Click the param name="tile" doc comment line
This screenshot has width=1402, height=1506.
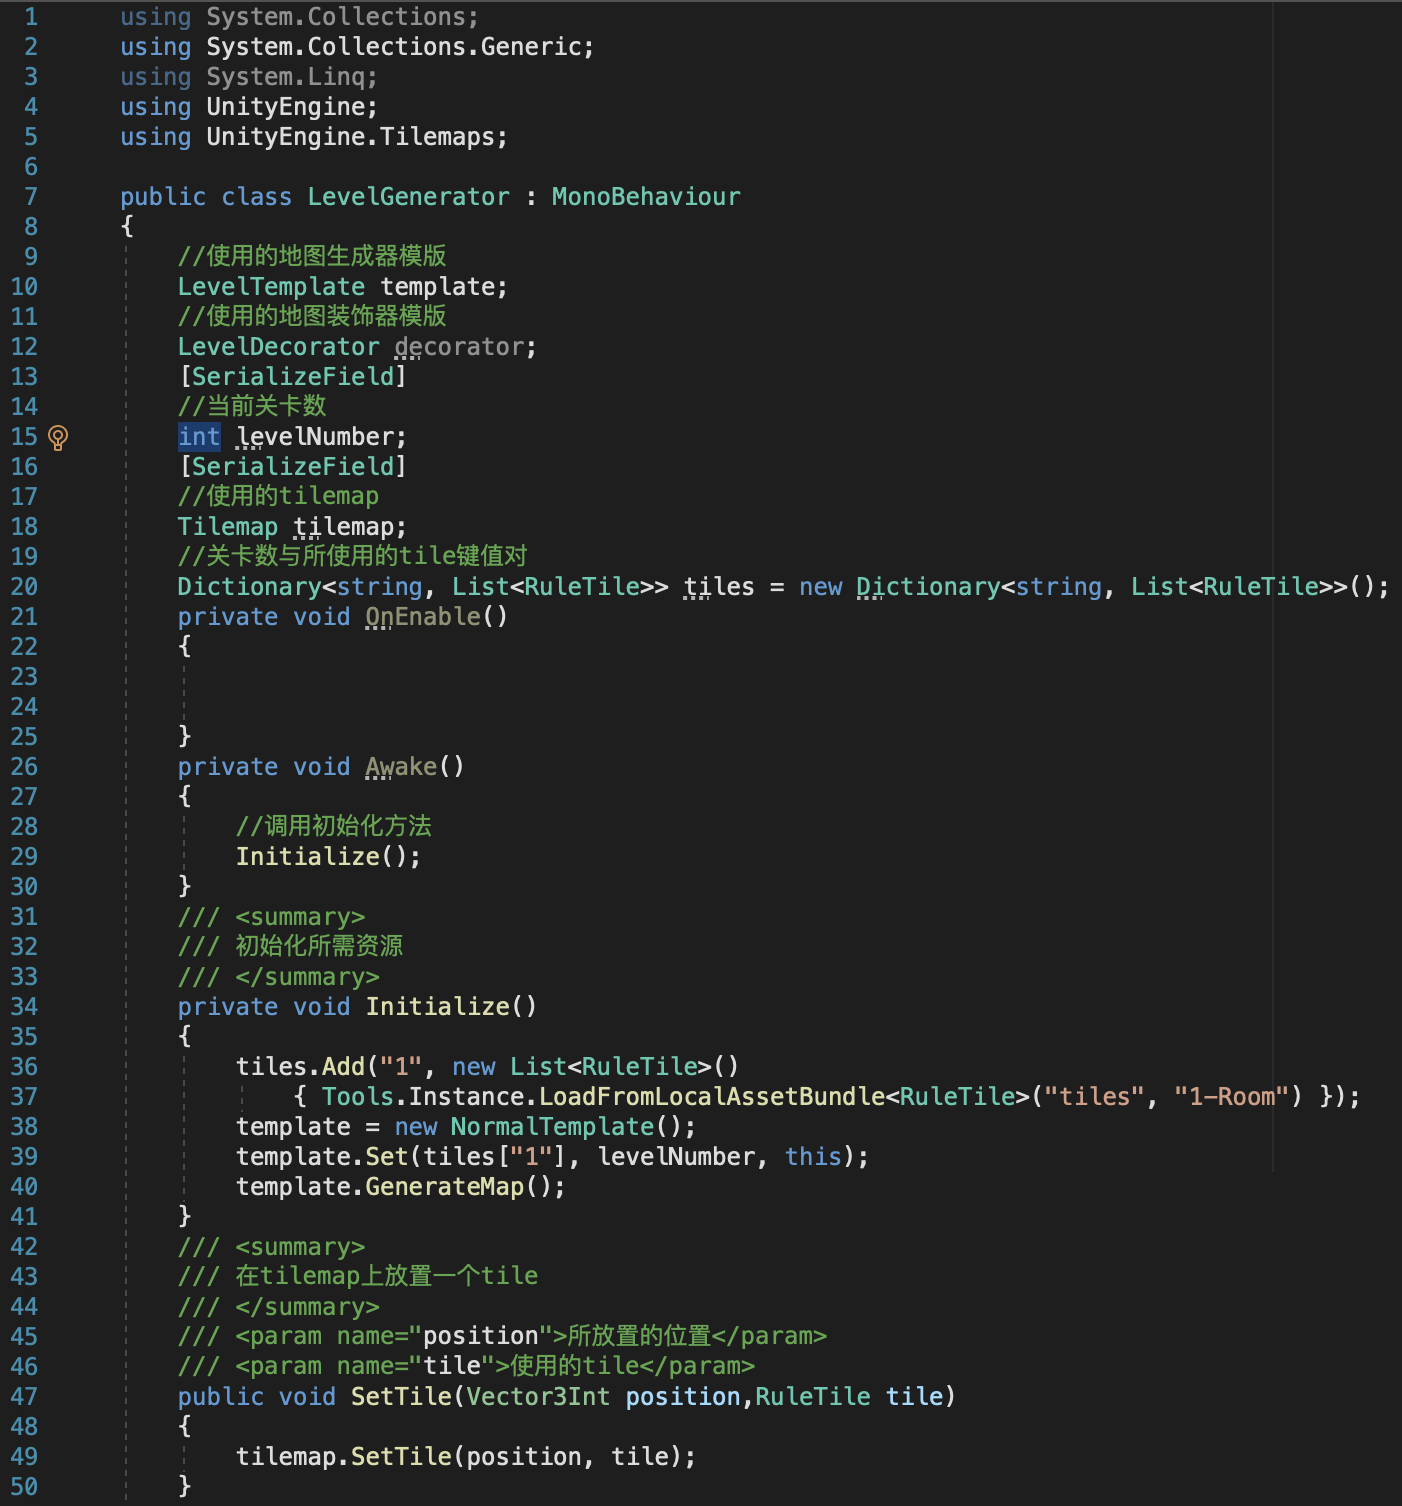pos(466,1367)
